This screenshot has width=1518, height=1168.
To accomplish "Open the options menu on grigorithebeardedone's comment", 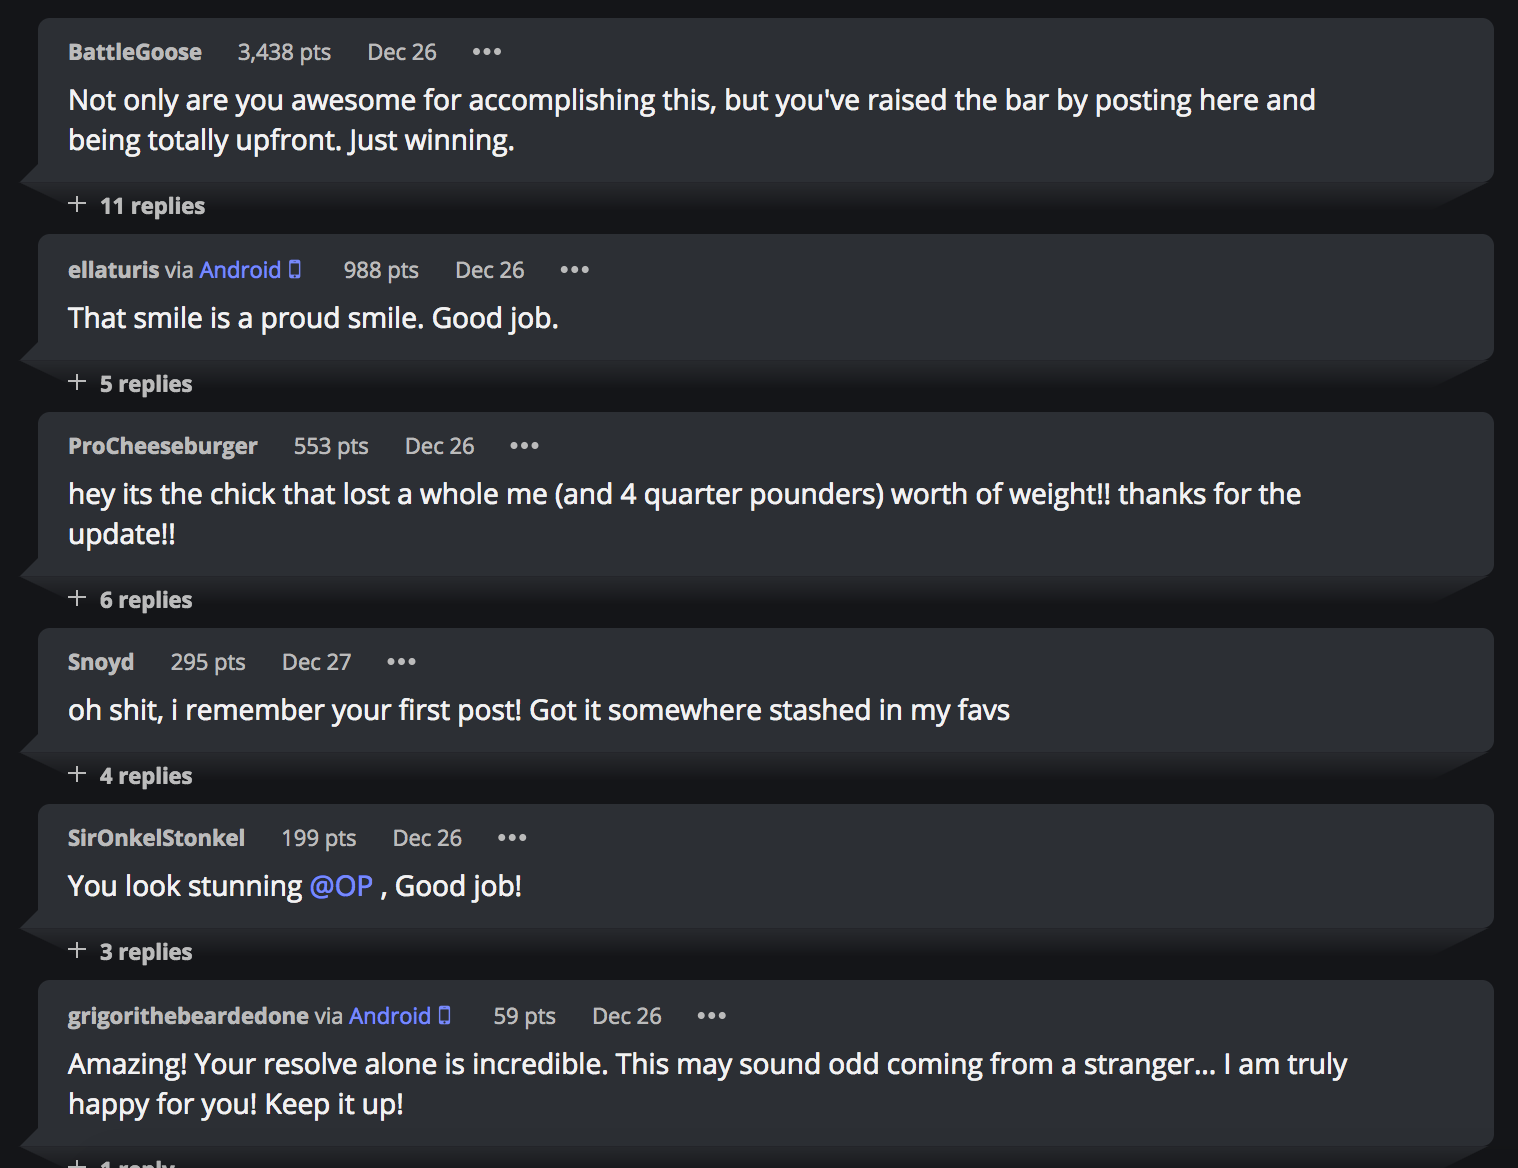I will click(x=712, y=1016).
